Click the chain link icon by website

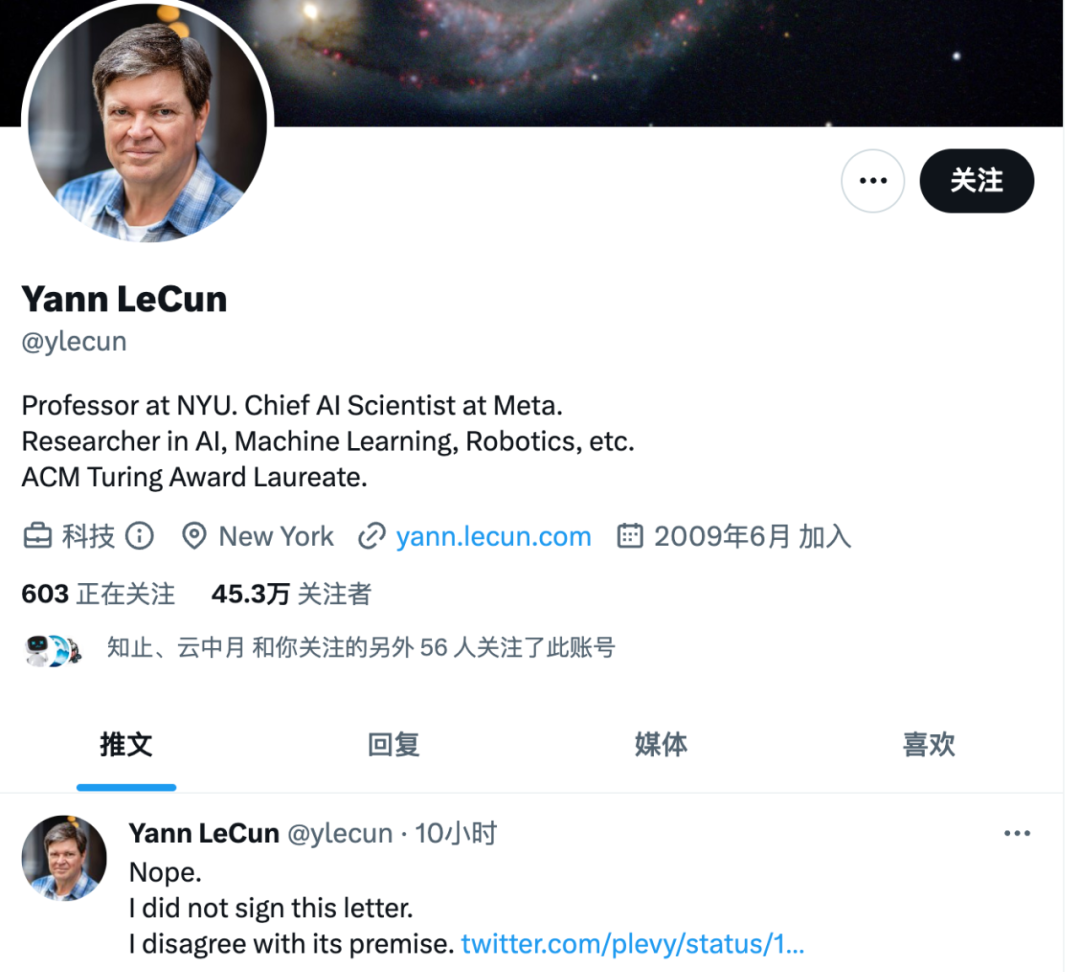pyautogui.click(x=372, y=536)
